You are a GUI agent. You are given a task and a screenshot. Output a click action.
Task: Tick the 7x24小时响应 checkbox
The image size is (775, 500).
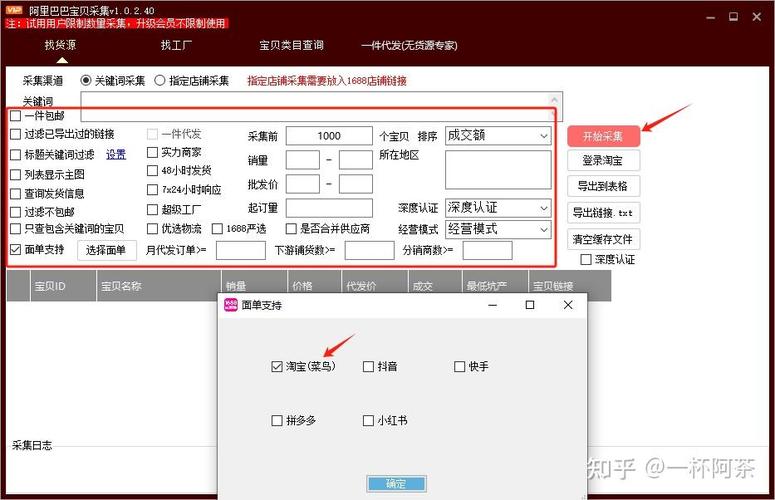click(x=152, y=189)
